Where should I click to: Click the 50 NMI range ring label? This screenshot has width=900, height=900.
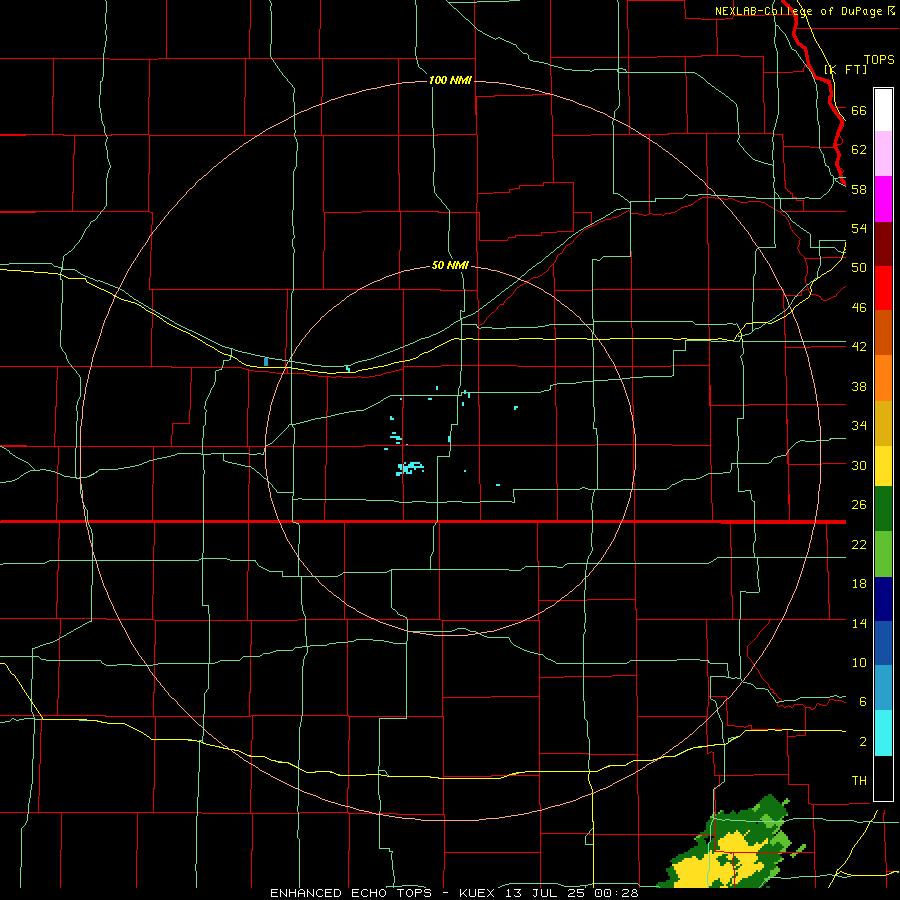click(x=450, y=265)
